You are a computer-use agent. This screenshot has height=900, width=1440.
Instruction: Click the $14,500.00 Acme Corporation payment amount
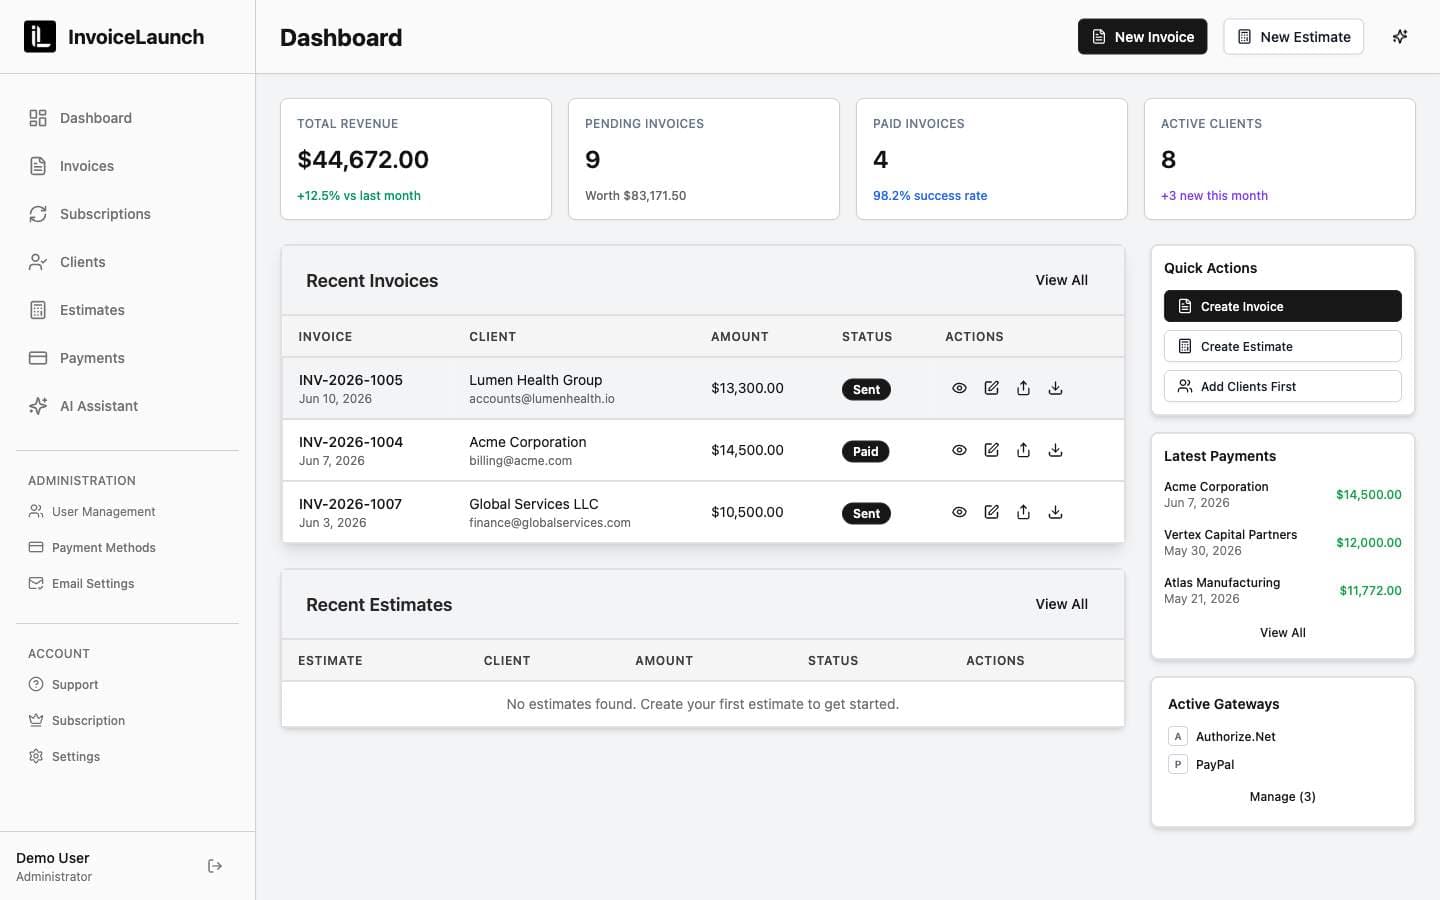pos(1368,494)
